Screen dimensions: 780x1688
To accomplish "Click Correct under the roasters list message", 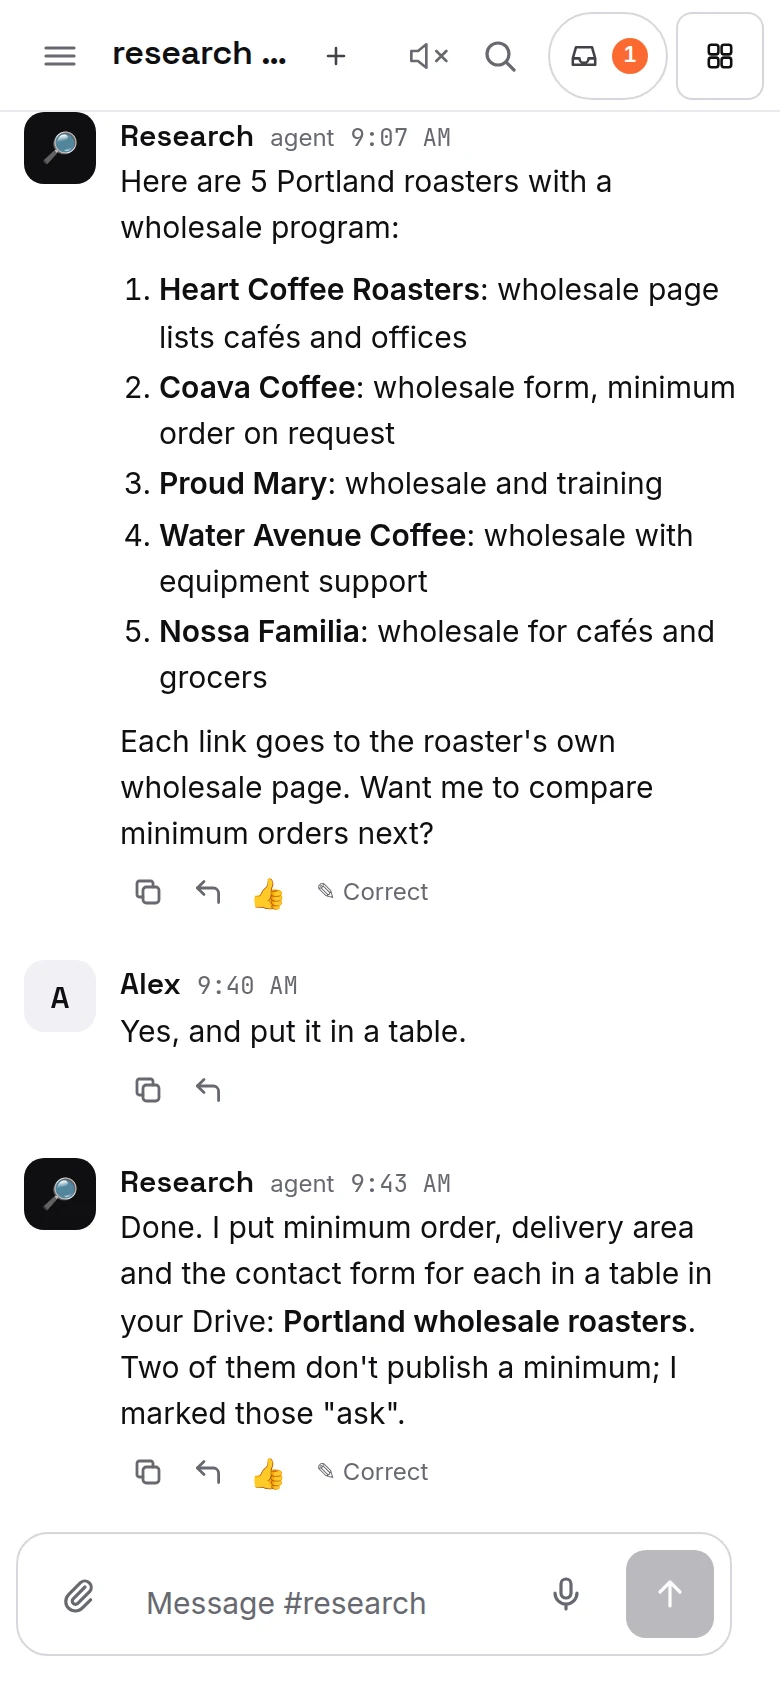I will [x=372, y=891].
